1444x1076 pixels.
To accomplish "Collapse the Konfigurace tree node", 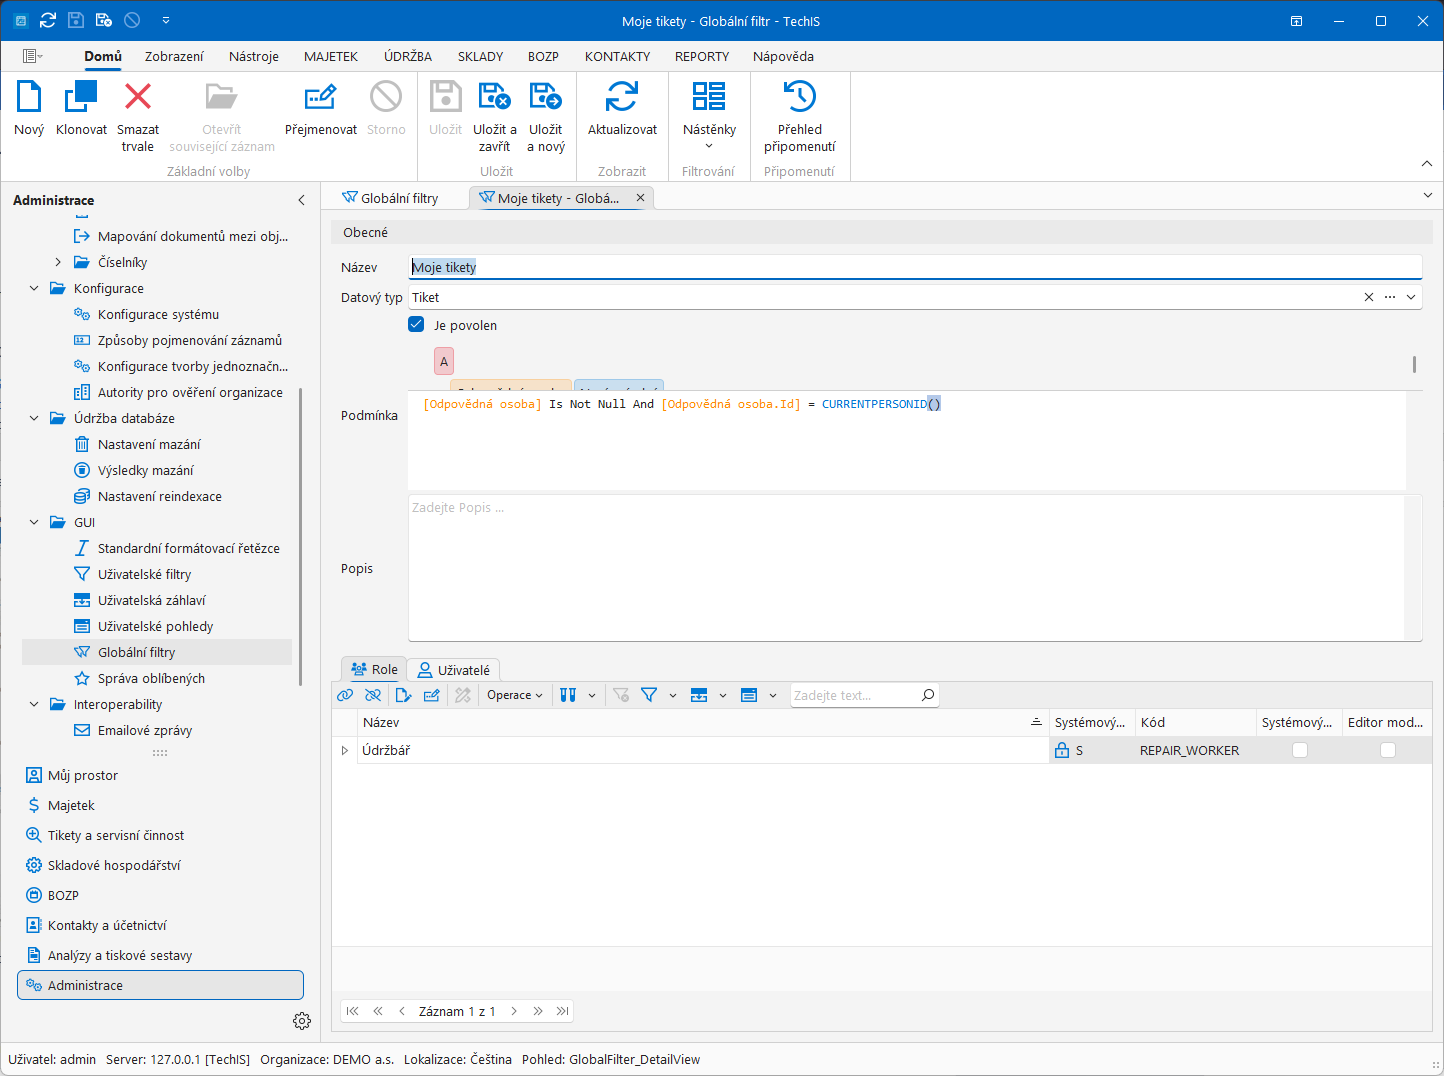I will [34, 288].
